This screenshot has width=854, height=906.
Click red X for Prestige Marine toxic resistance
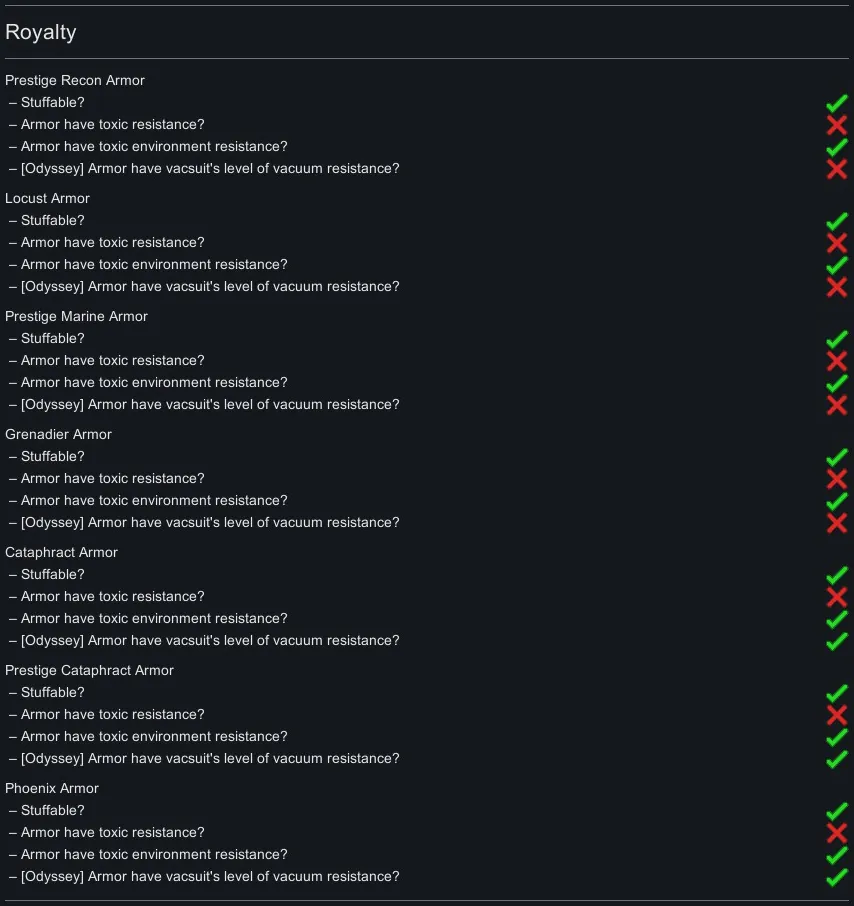click(x=837, y=361)
